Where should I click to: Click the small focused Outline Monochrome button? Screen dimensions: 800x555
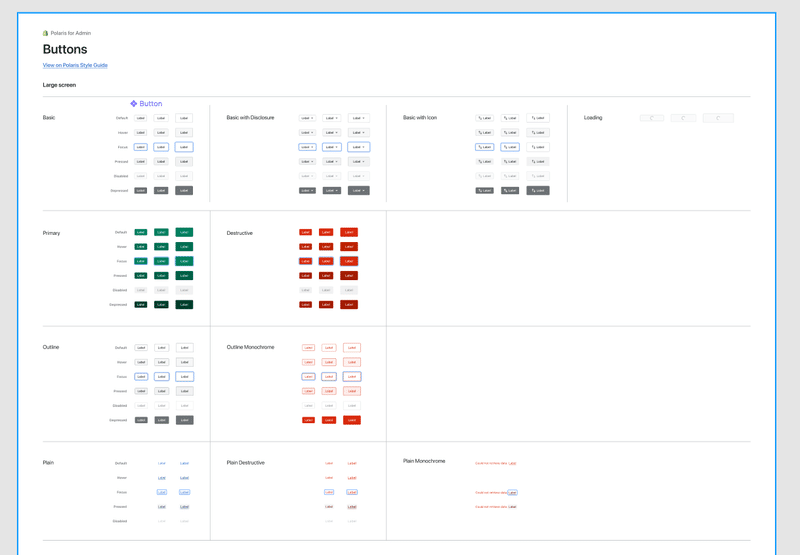click(308, 376)
